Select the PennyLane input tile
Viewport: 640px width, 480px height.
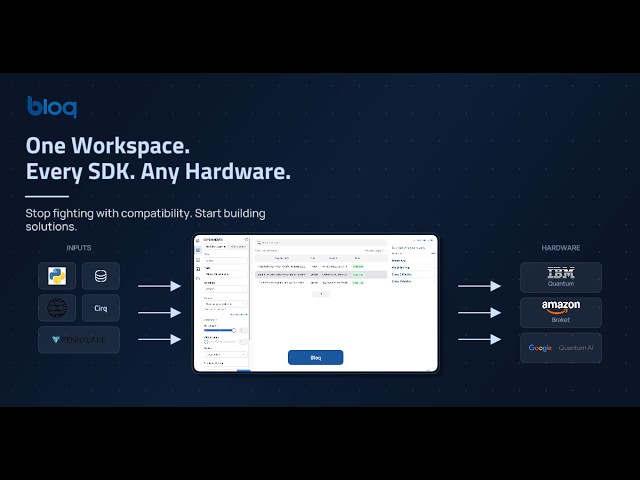pos(79,340)
